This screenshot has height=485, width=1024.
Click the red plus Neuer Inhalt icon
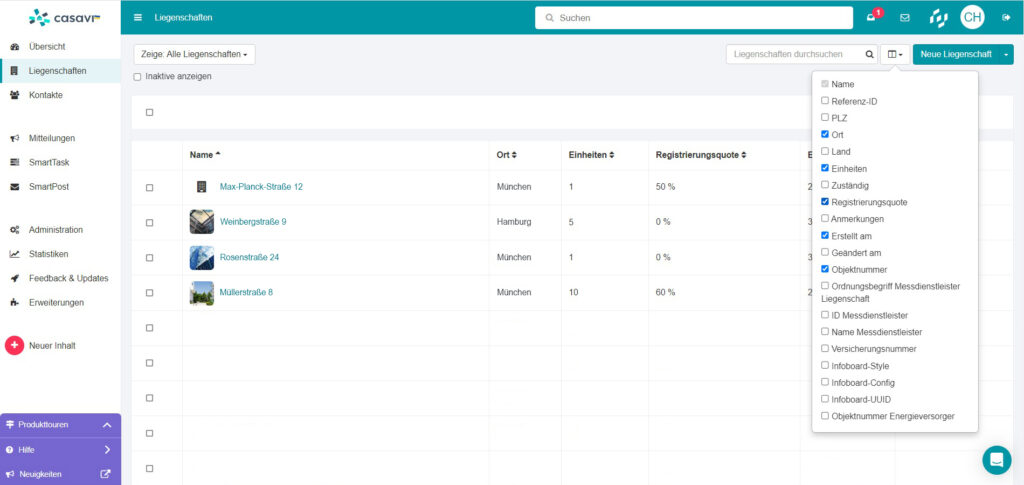point(14,346)
